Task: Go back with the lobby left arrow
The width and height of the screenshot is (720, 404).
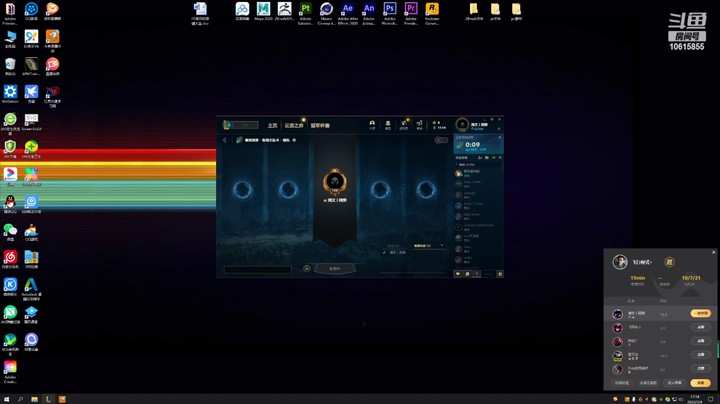Action: [225, 140]
